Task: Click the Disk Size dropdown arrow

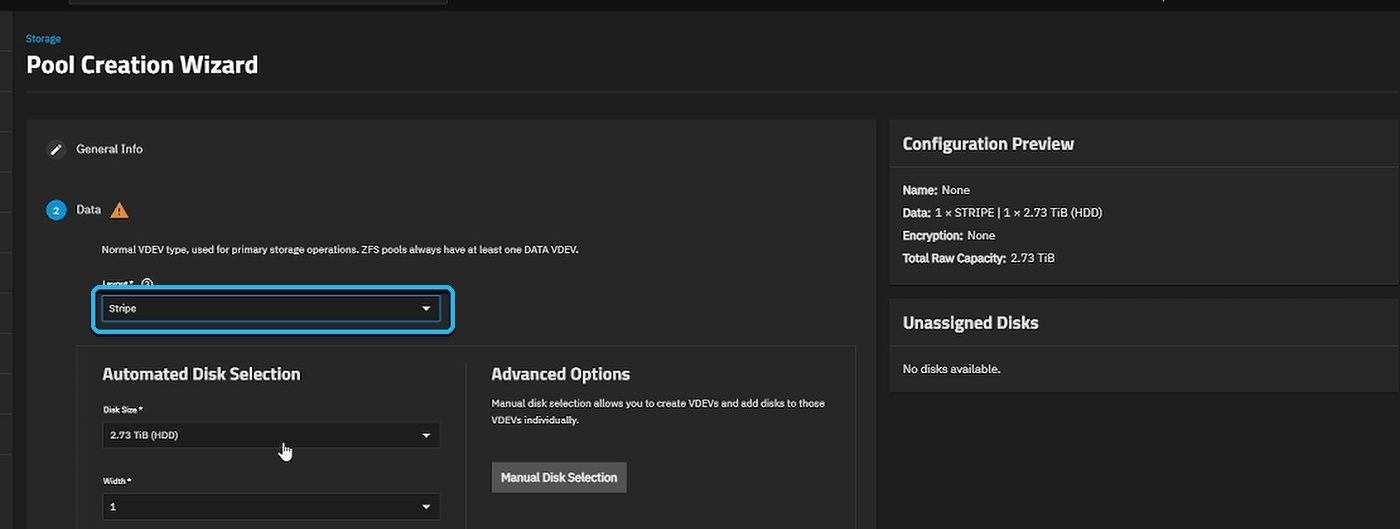Action: [x=426, y=435]
